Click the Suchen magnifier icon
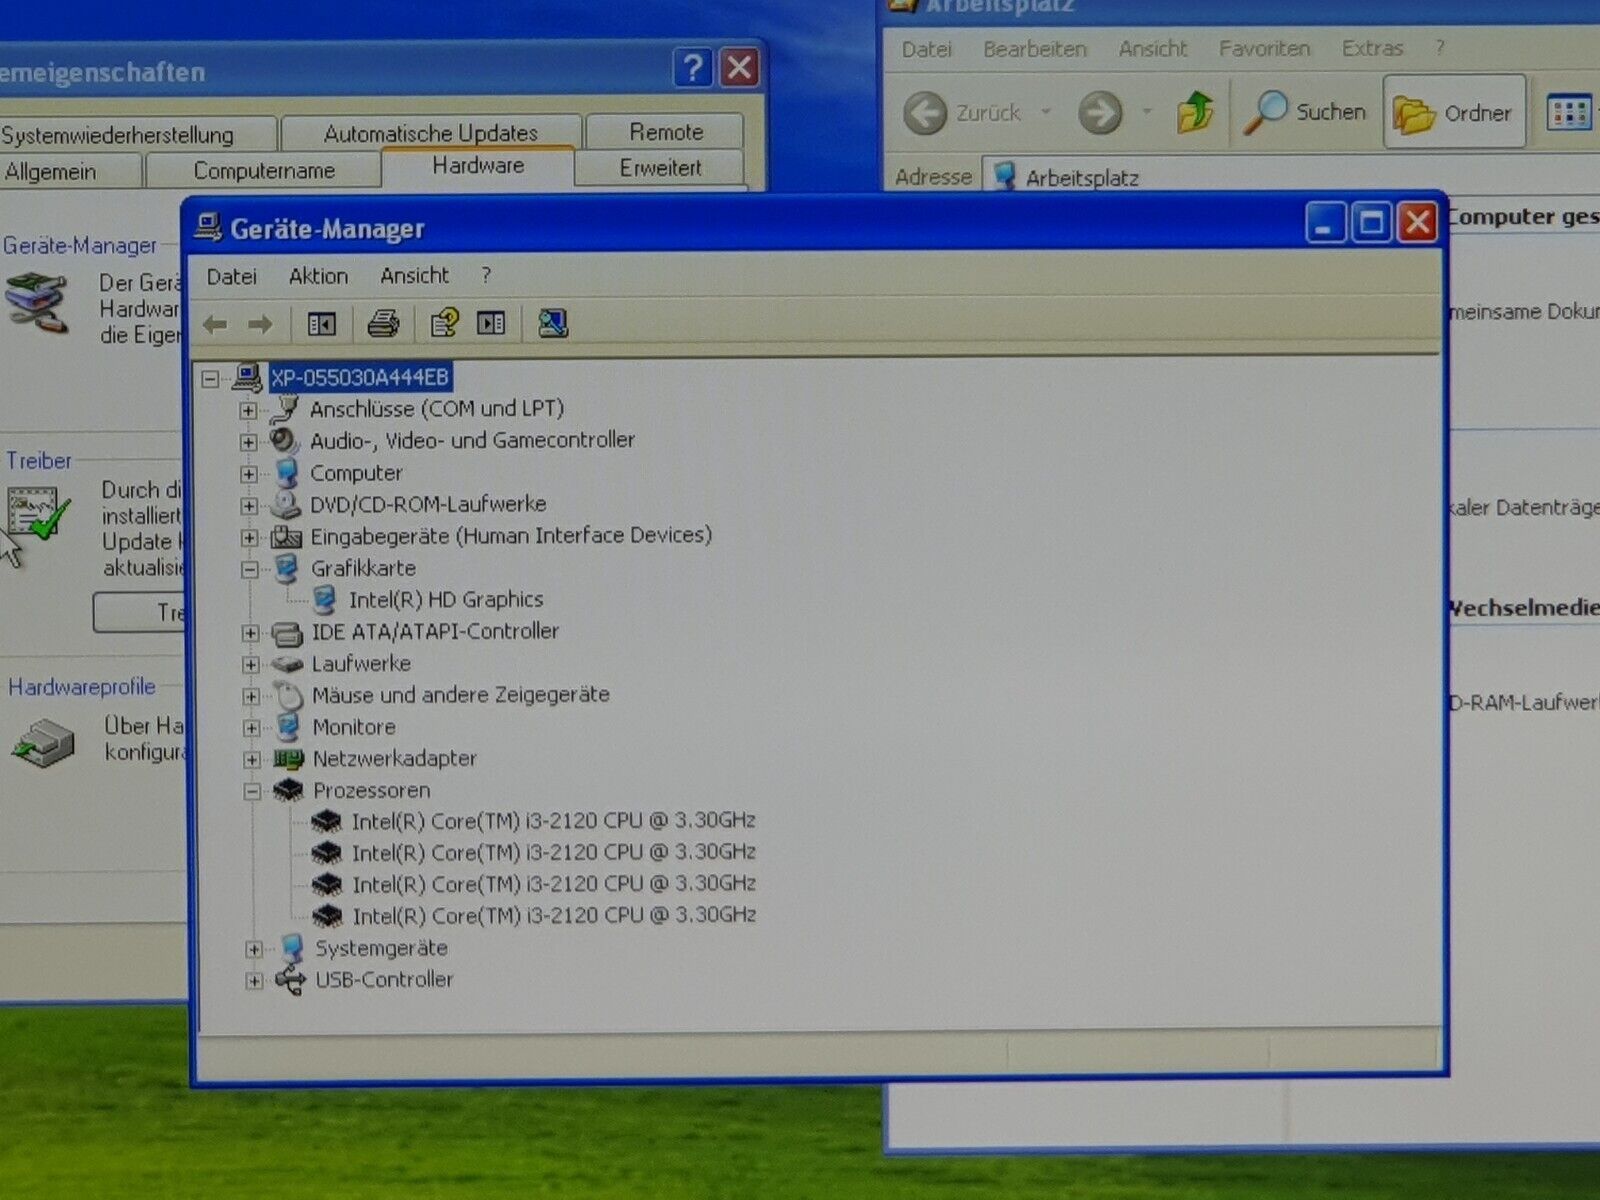Viewport: 1600px width, 1200px height. 1265,113
